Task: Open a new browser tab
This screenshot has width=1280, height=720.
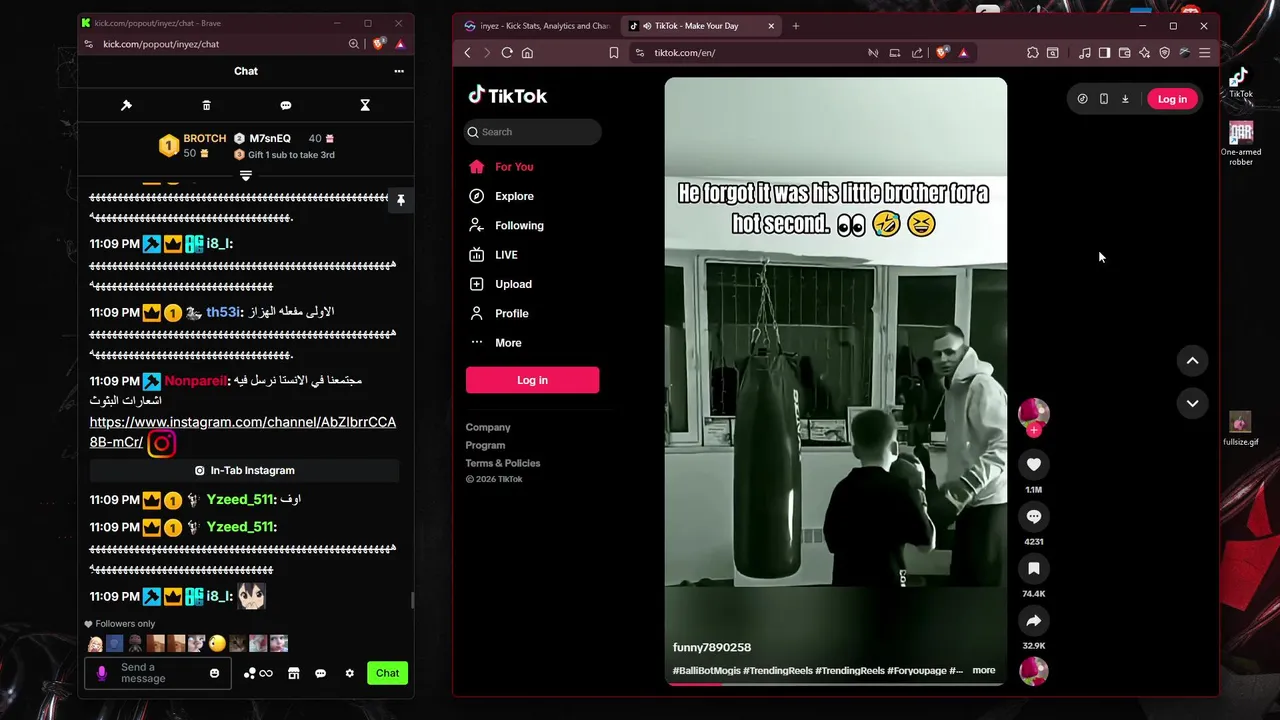Action: coord(796,26)
